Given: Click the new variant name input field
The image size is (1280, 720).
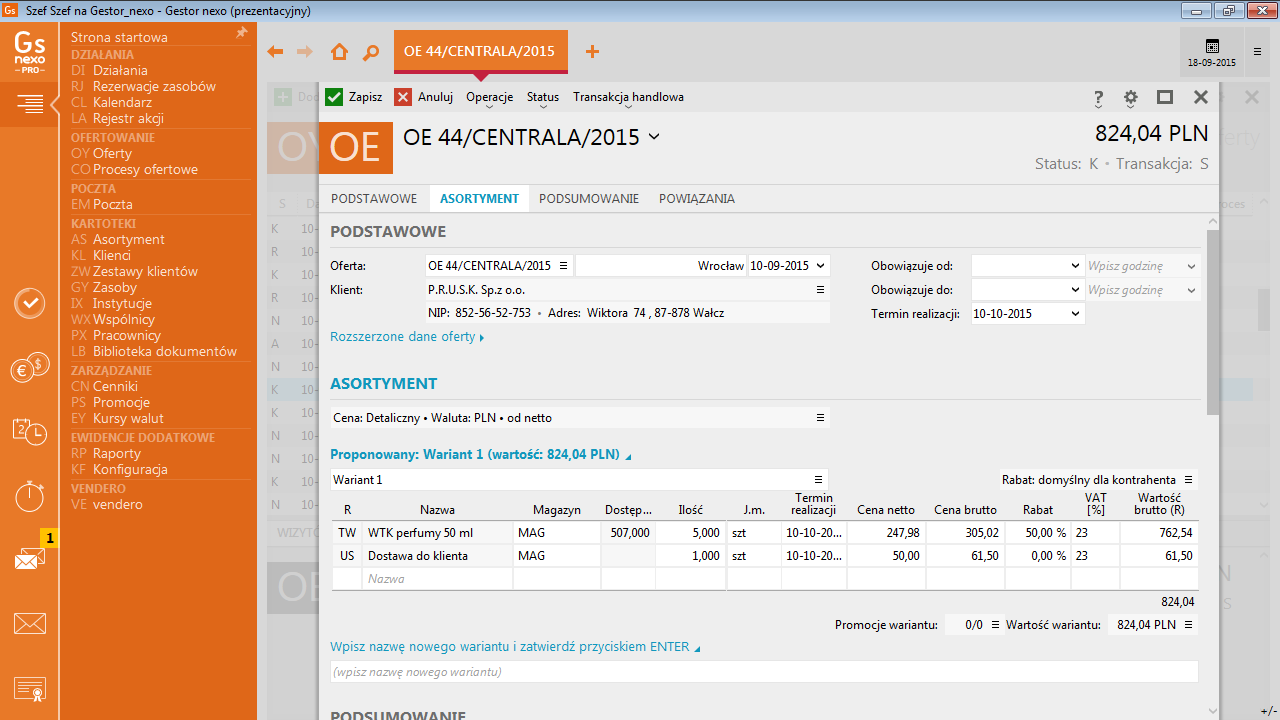Looking at the screenshot, I should click(763, 672).
